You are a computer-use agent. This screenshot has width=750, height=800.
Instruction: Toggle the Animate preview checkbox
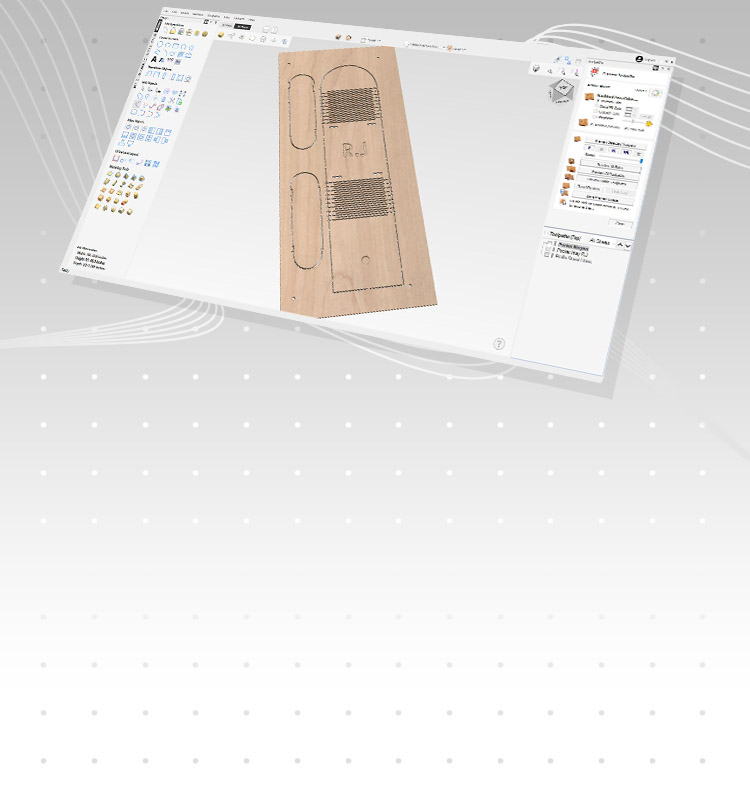point(591,124)
